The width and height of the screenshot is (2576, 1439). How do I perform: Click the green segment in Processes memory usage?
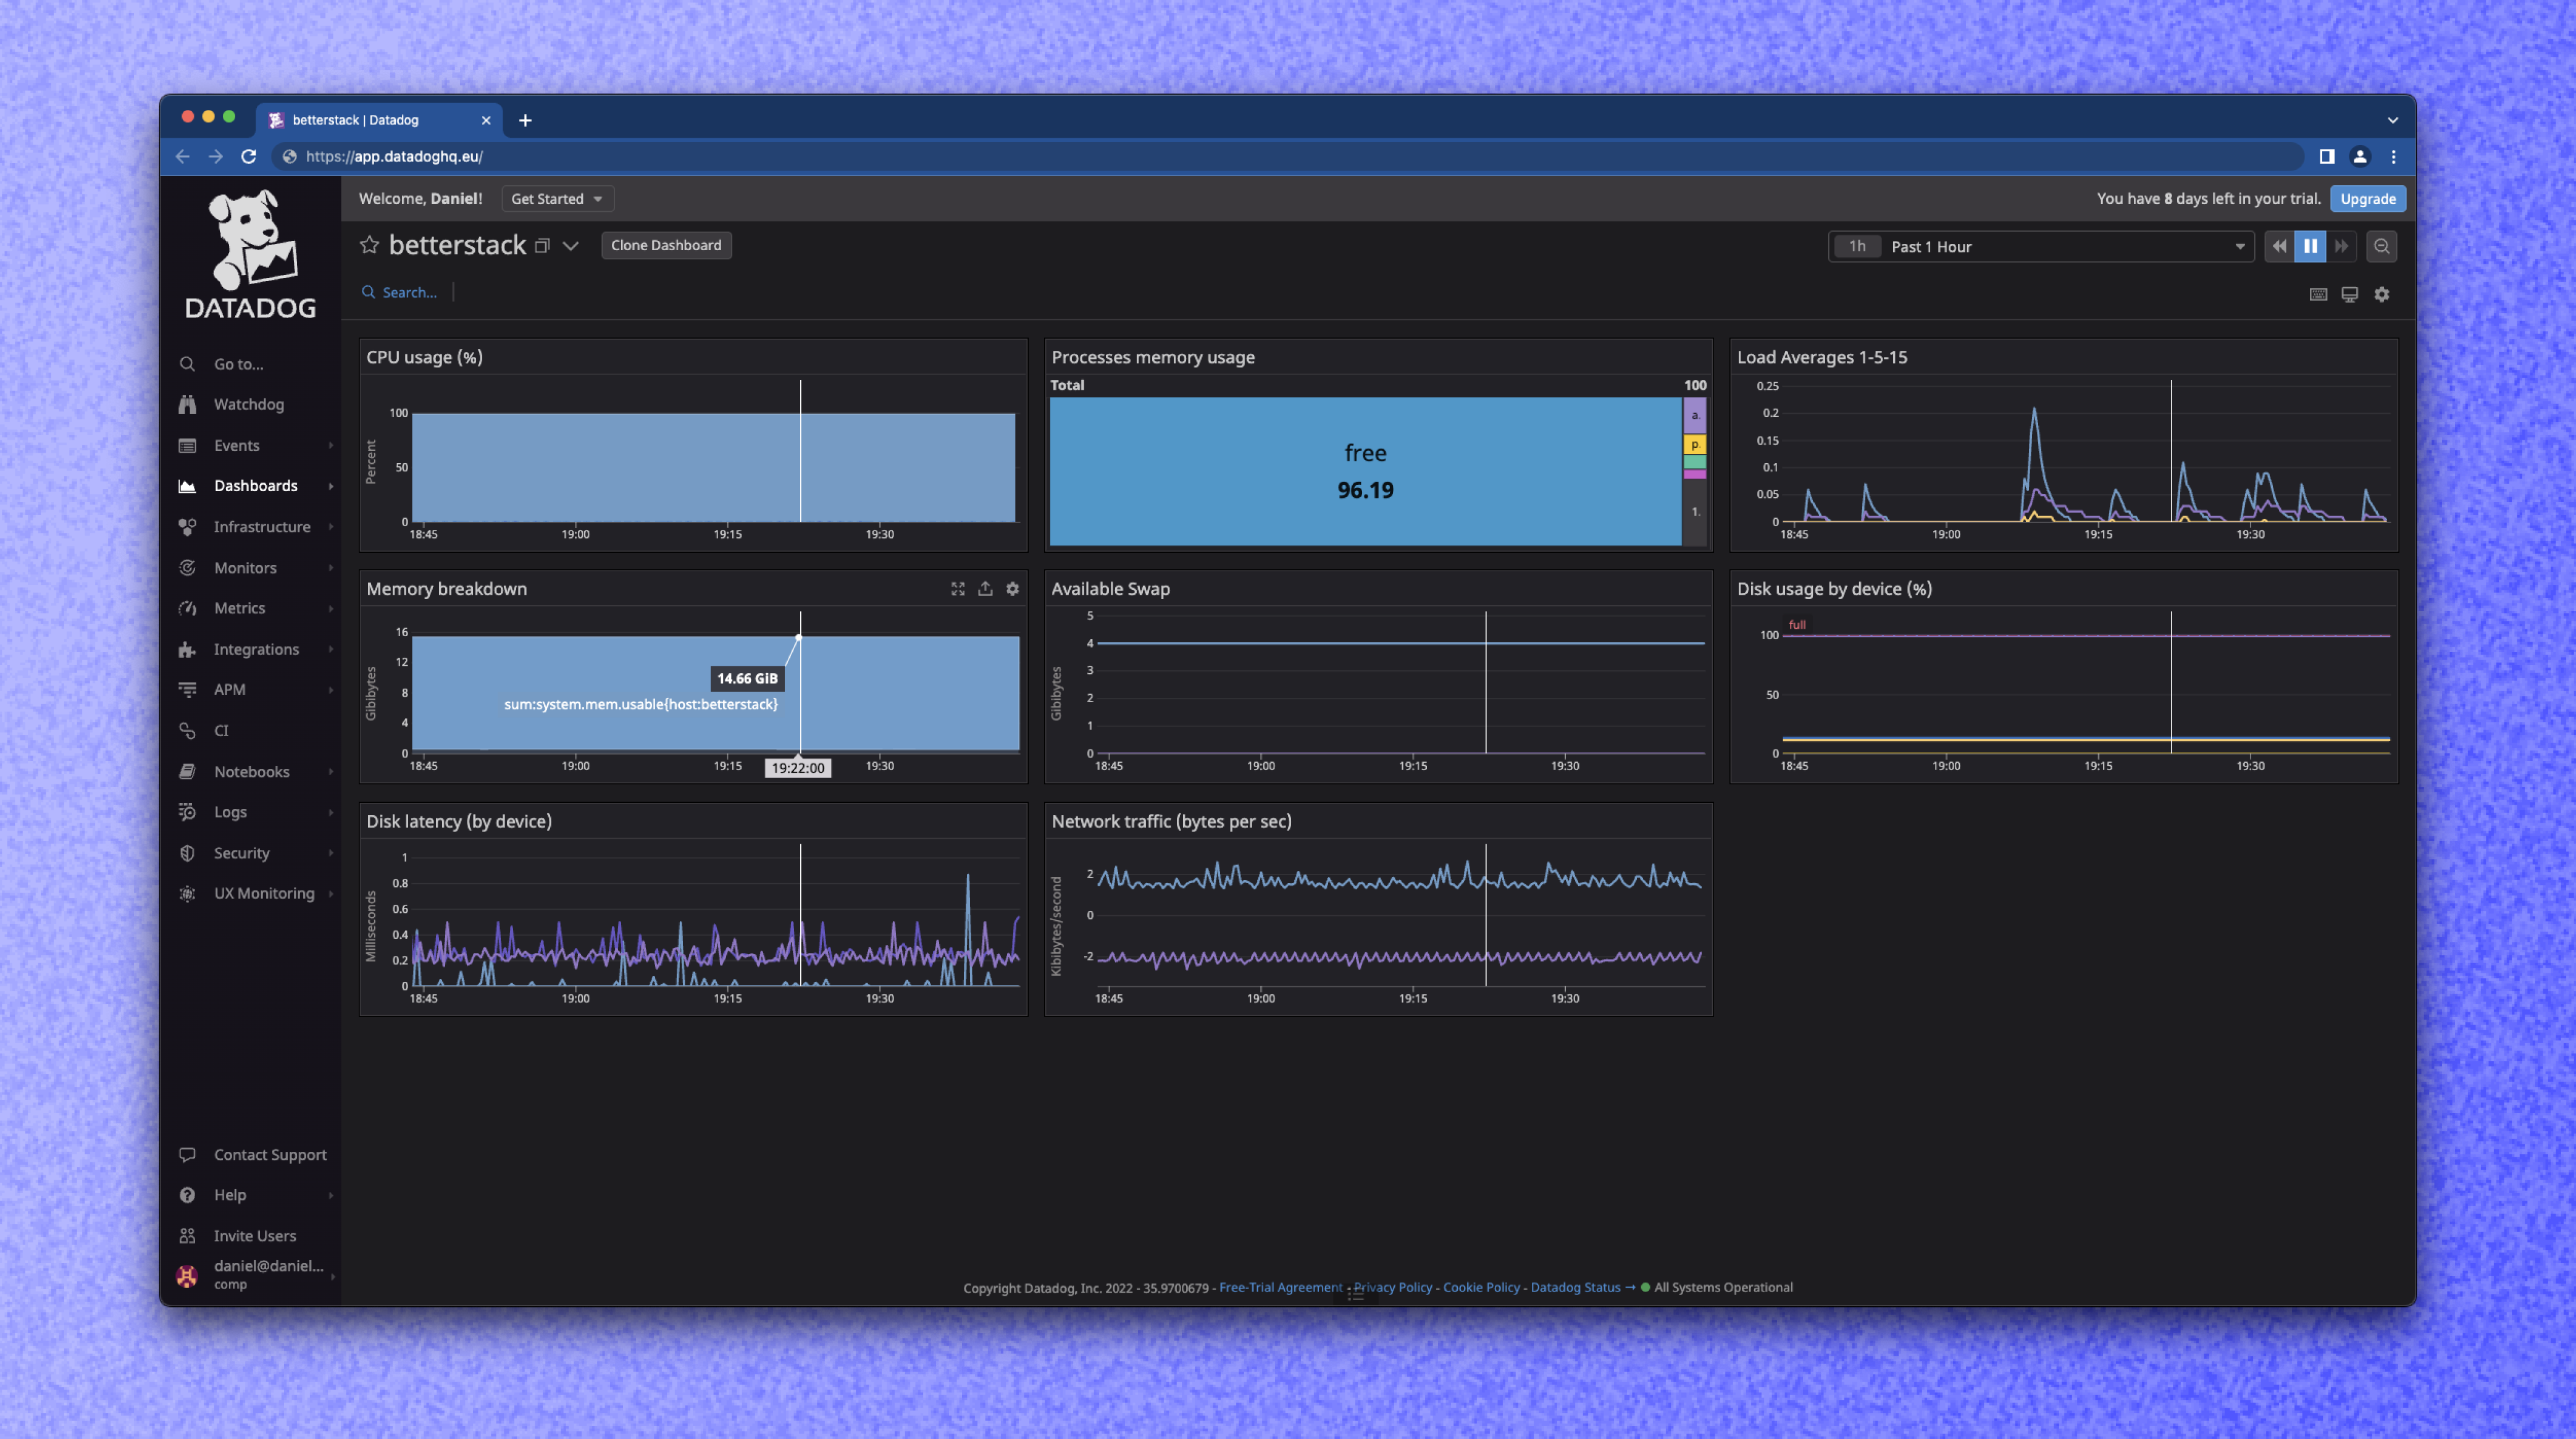tap(1695, 462)
